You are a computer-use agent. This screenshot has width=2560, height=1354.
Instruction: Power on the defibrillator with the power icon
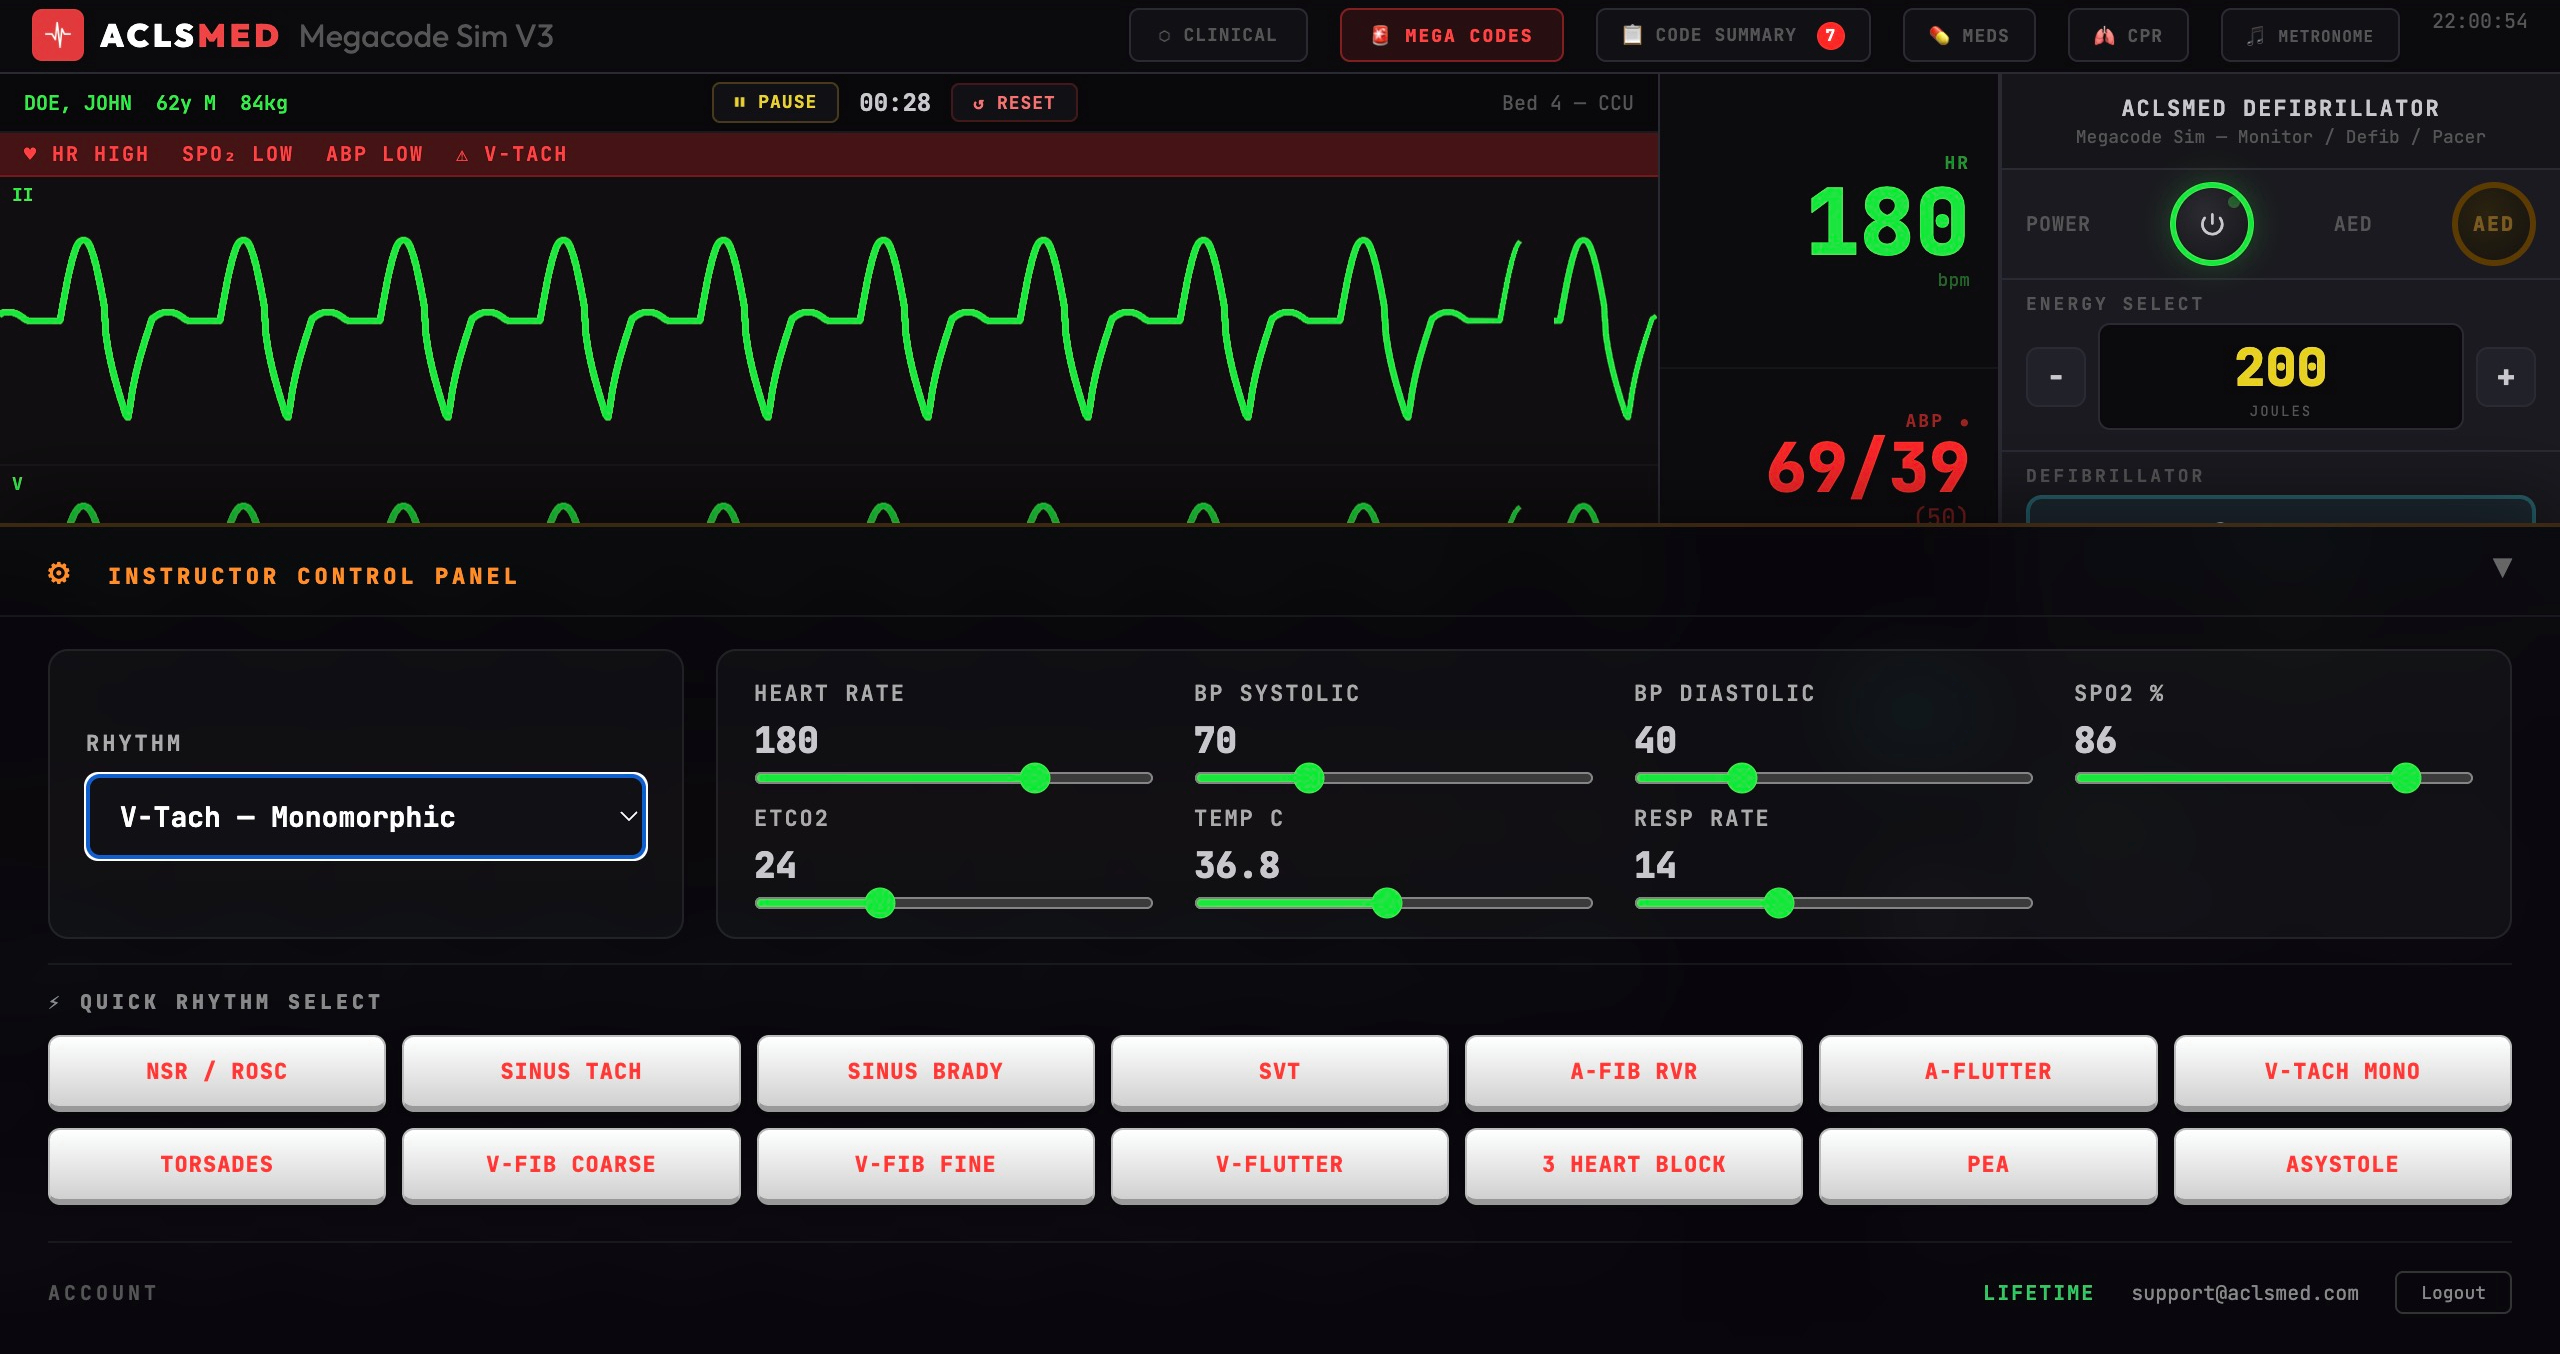[2211, 223]
